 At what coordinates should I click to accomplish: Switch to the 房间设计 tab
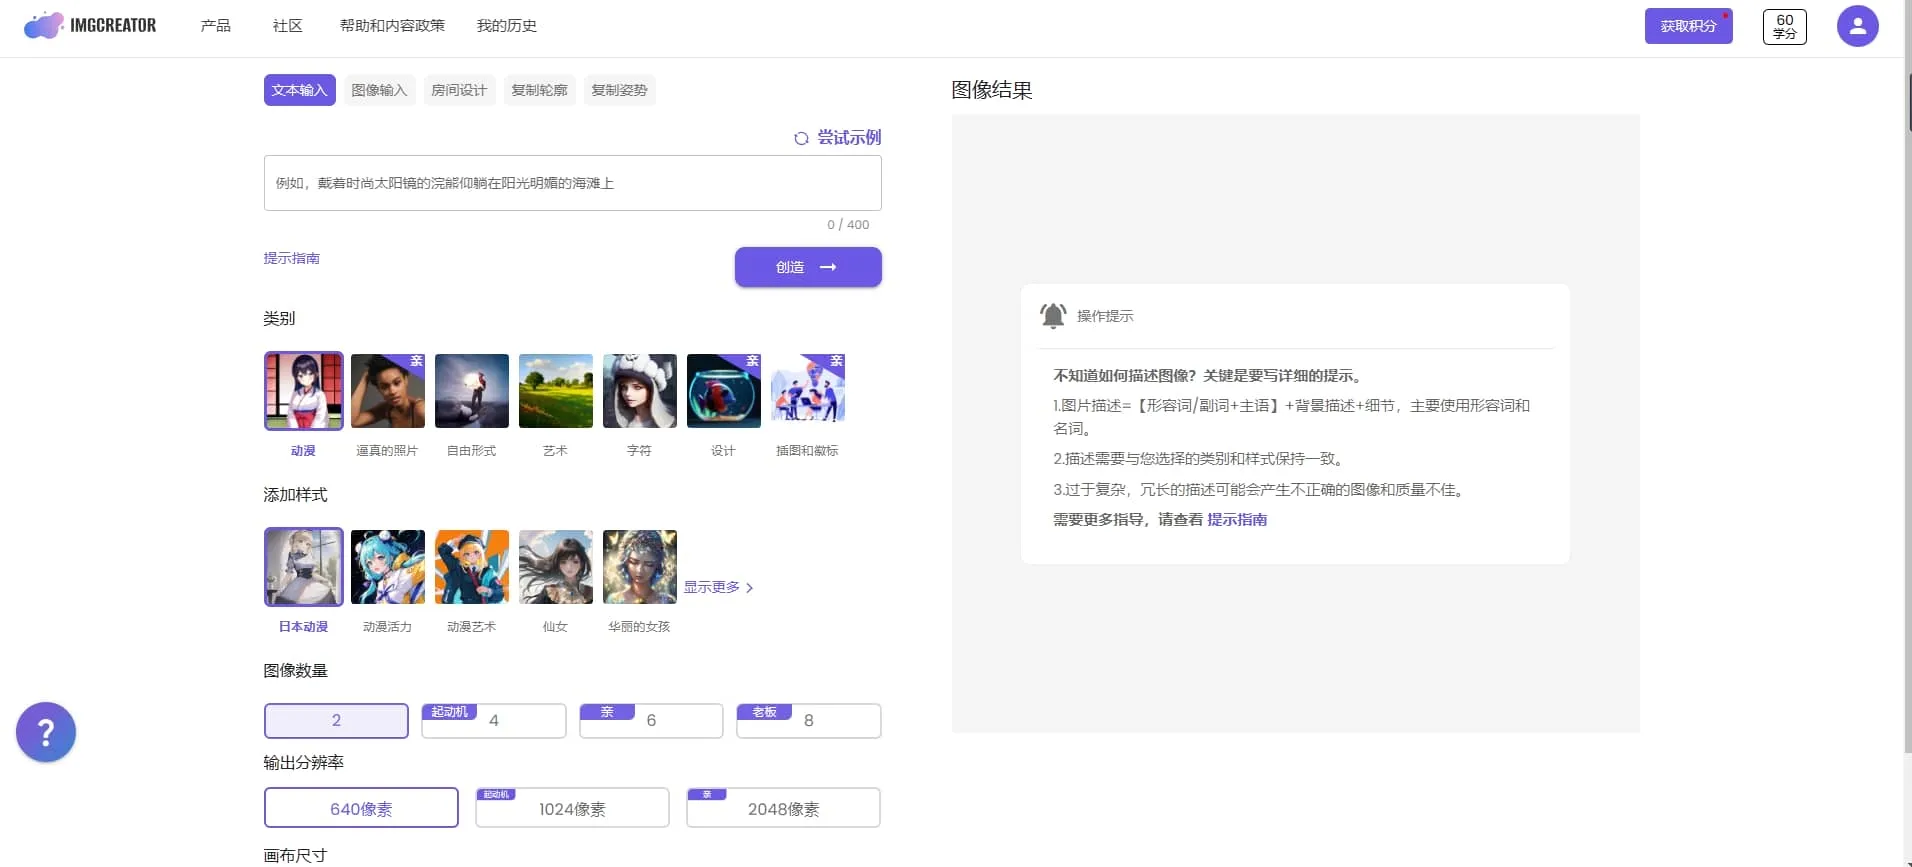pos(459,90)
